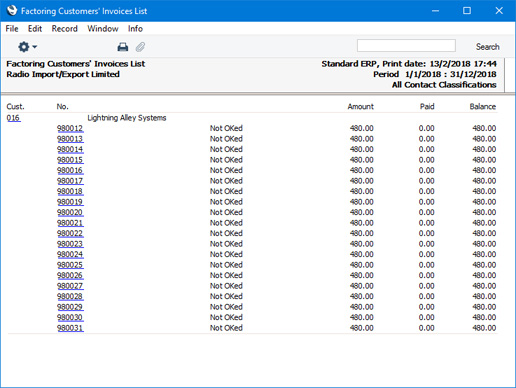The height and width of the screenshot is (388, 516).
Task: Click the Amount column header
Action: [x=360, y=107]
